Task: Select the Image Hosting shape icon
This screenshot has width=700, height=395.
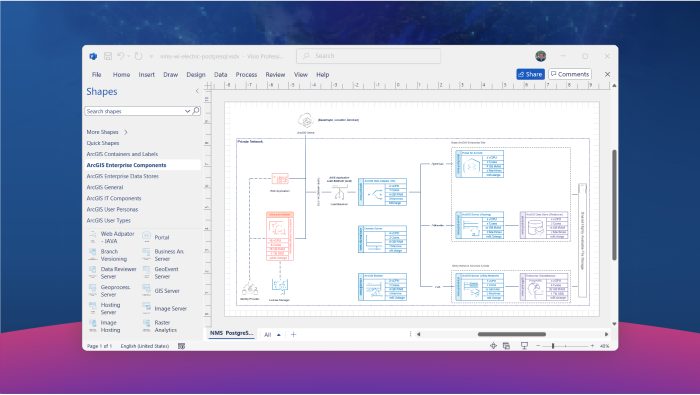Action: (x=92, y=326)
